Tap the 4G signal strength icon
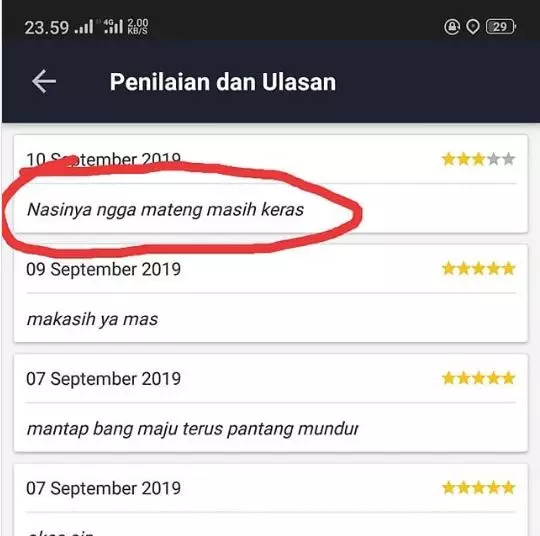The image size is (540, 536). 113,27
